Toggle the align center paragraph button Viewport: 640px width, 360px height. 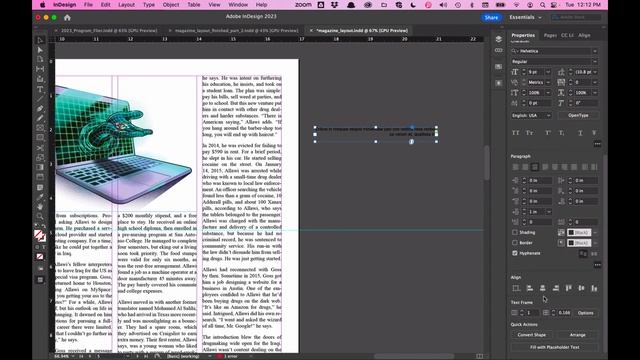pyautogui.click(x=525, y=167)
